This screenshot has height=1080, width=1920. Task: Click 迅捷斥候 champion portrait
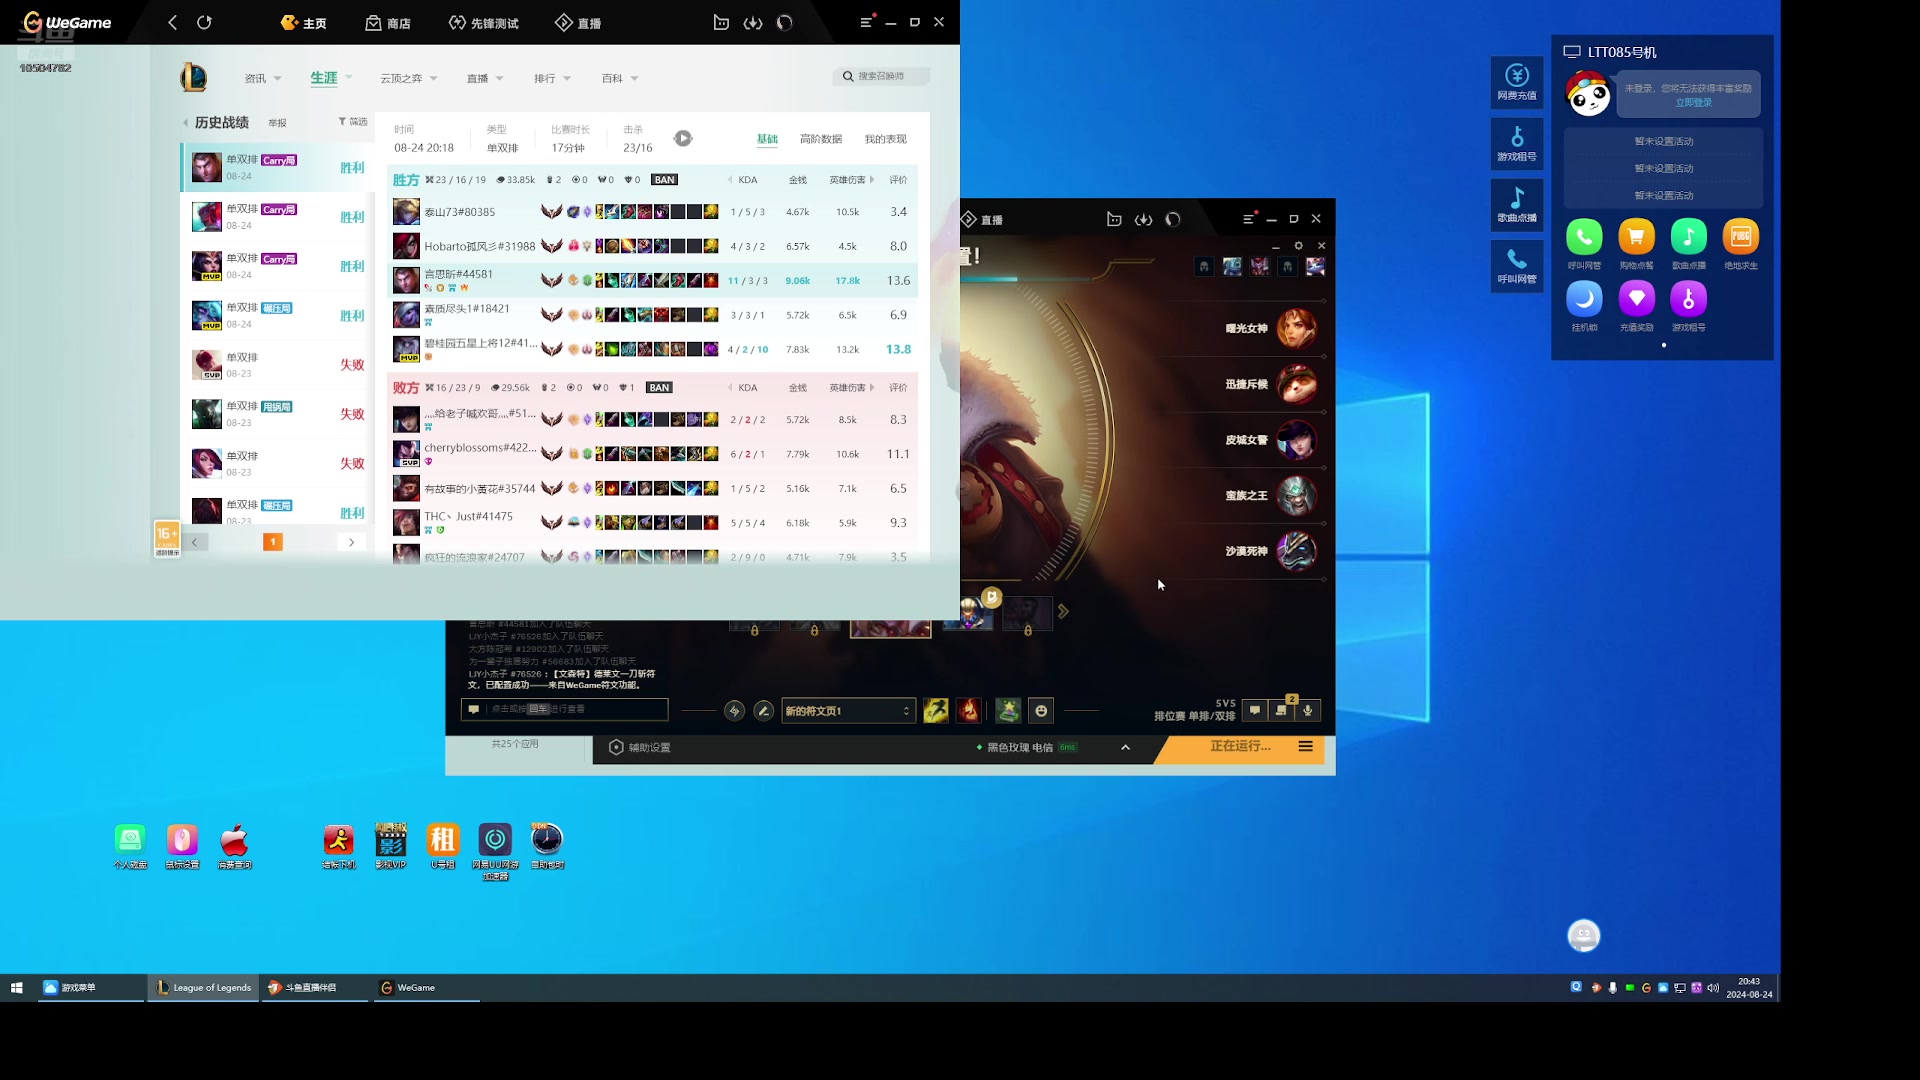click(1296, 384)
